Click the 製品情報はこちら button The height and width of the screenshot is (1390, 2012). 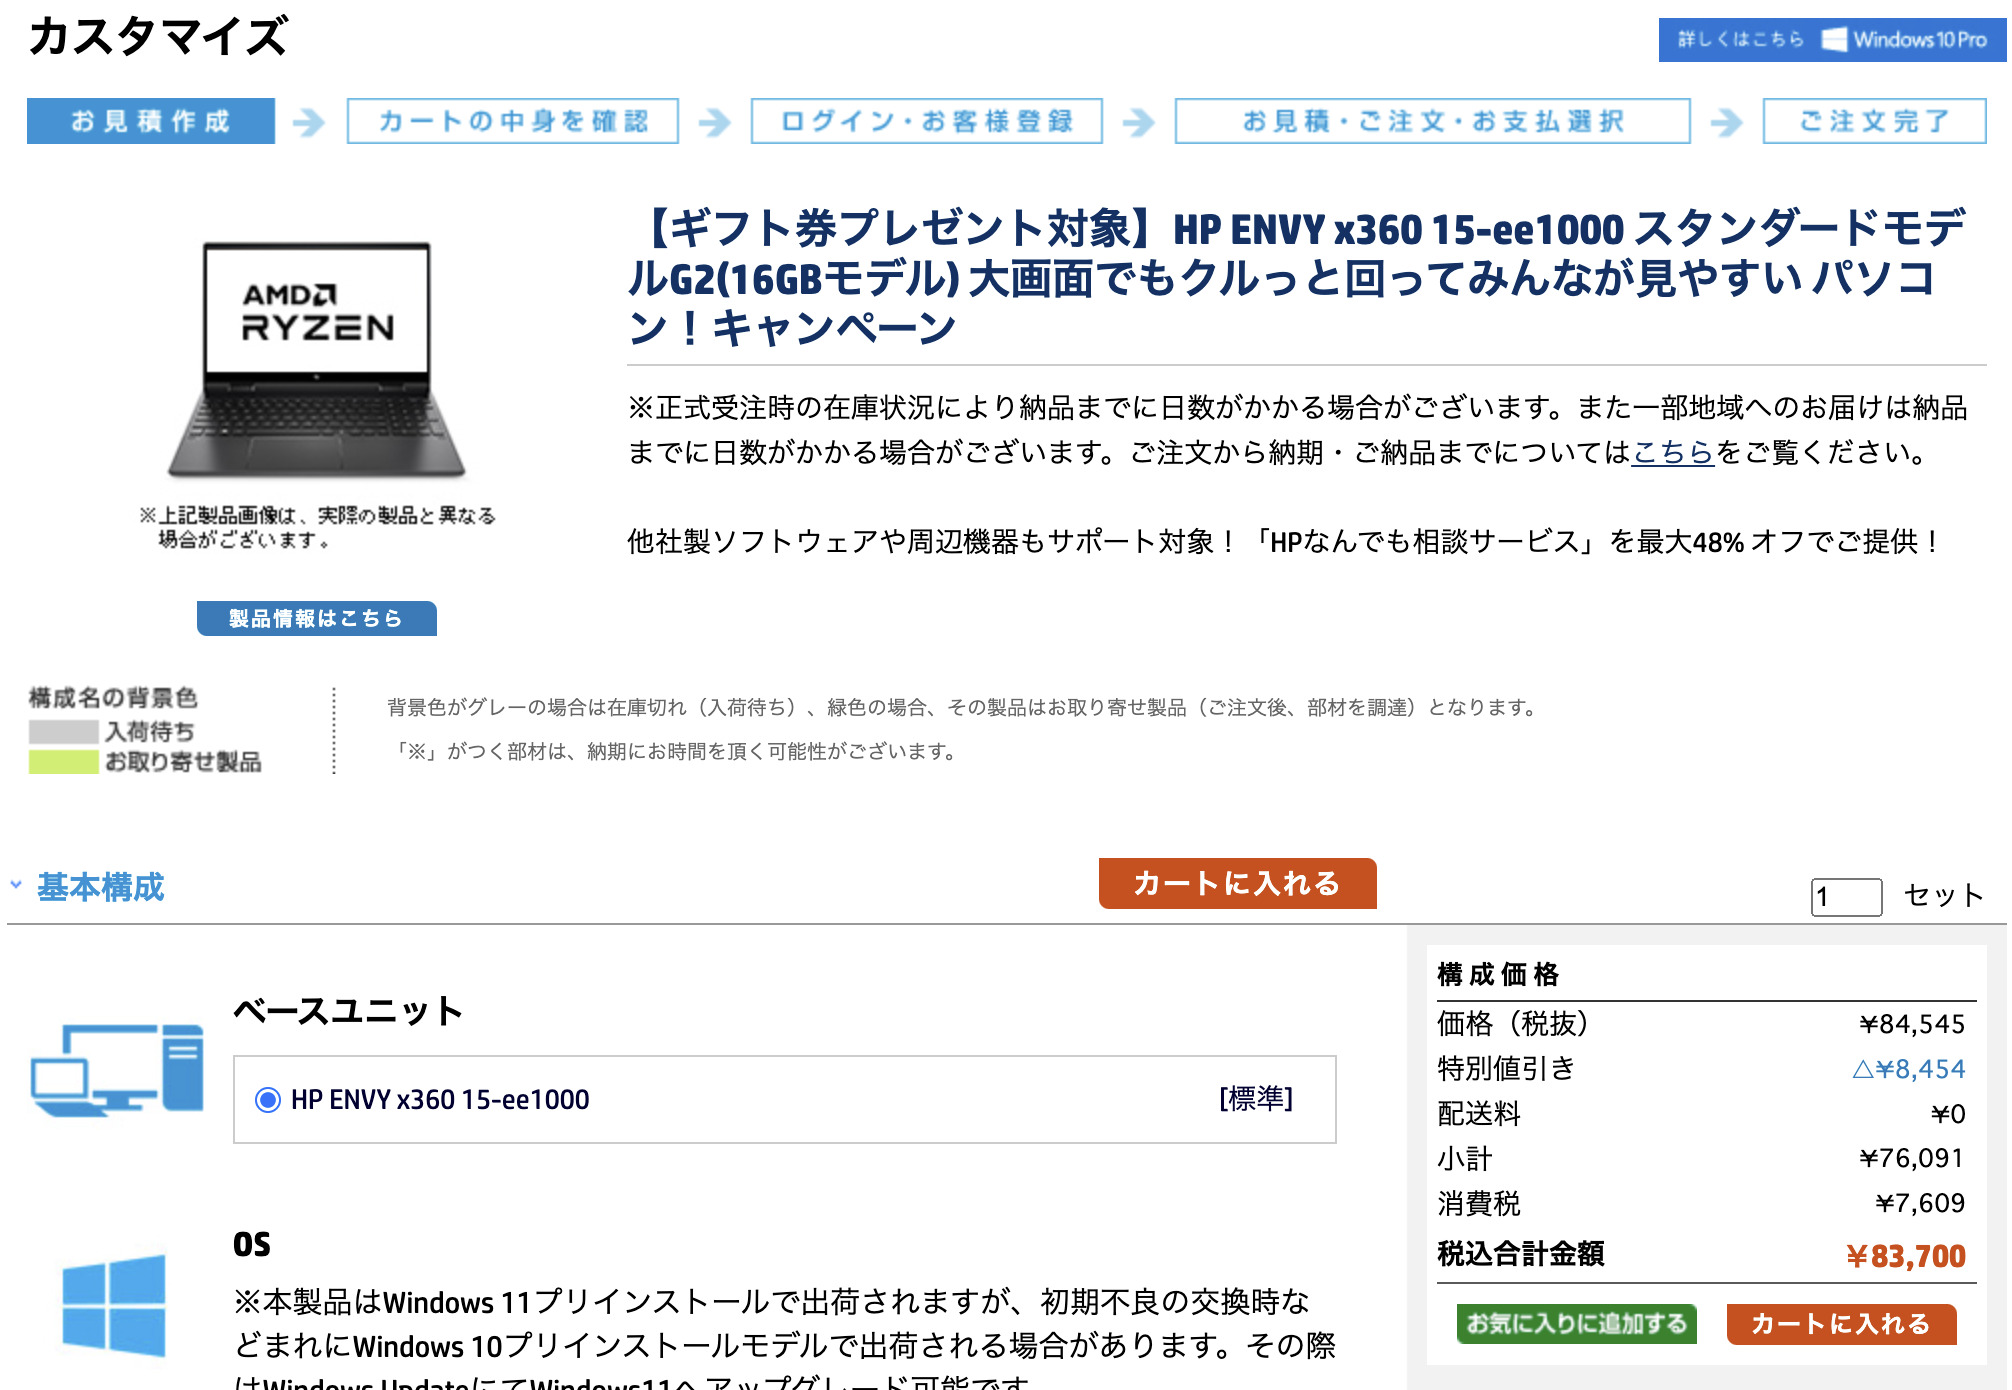click(x=317, y=618)
